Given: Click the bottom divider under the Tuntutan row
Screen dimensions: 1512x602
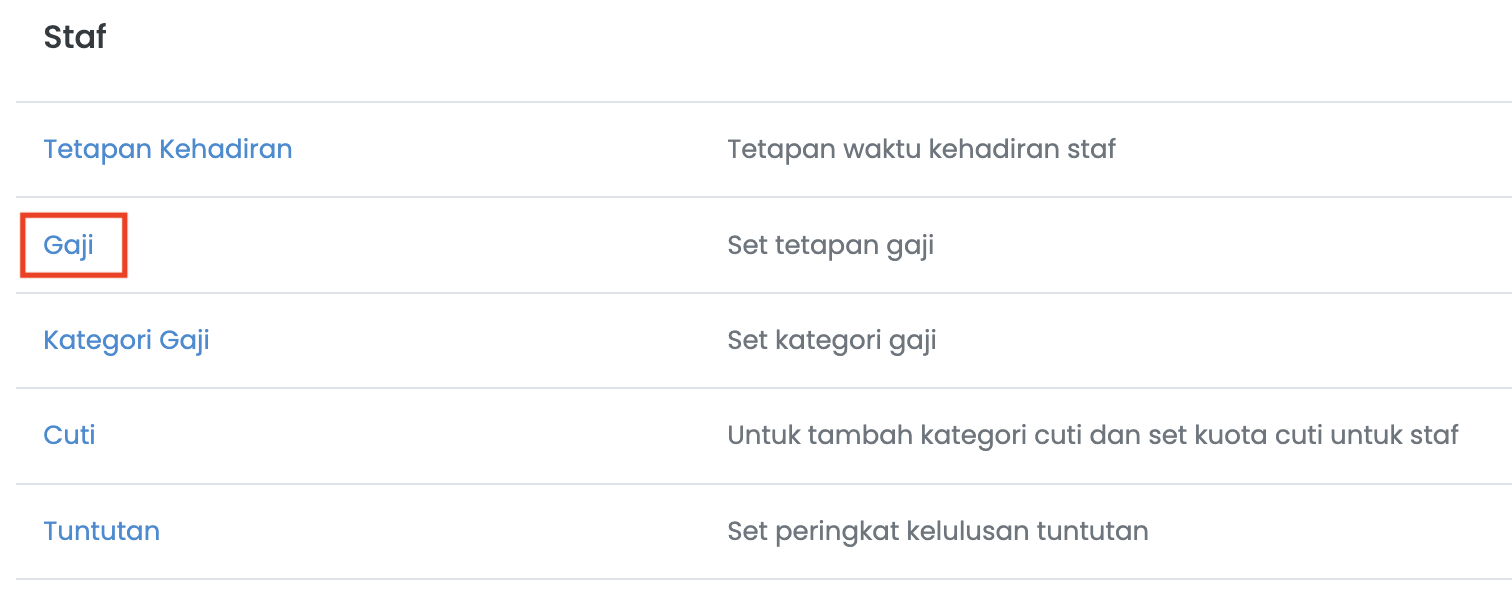Looking at the screenshot, I should click(764, 579).
